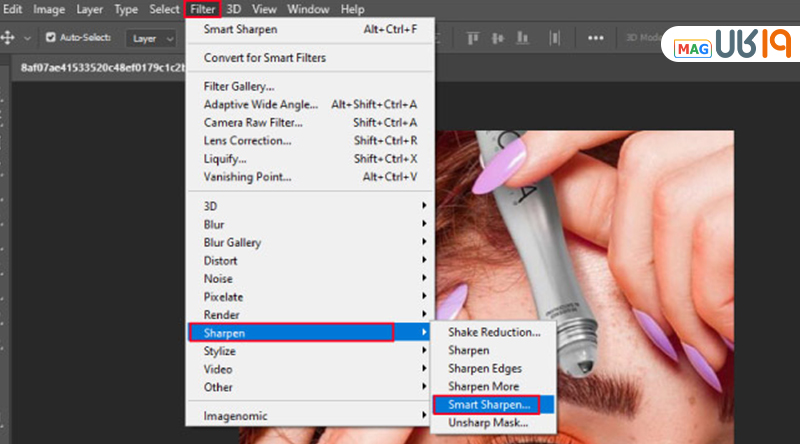Image resolution: width=800 pixels, height=444 pixels.
Task: Open the Auto-Select Layer dropdown
Action: (x=154, y=38)
